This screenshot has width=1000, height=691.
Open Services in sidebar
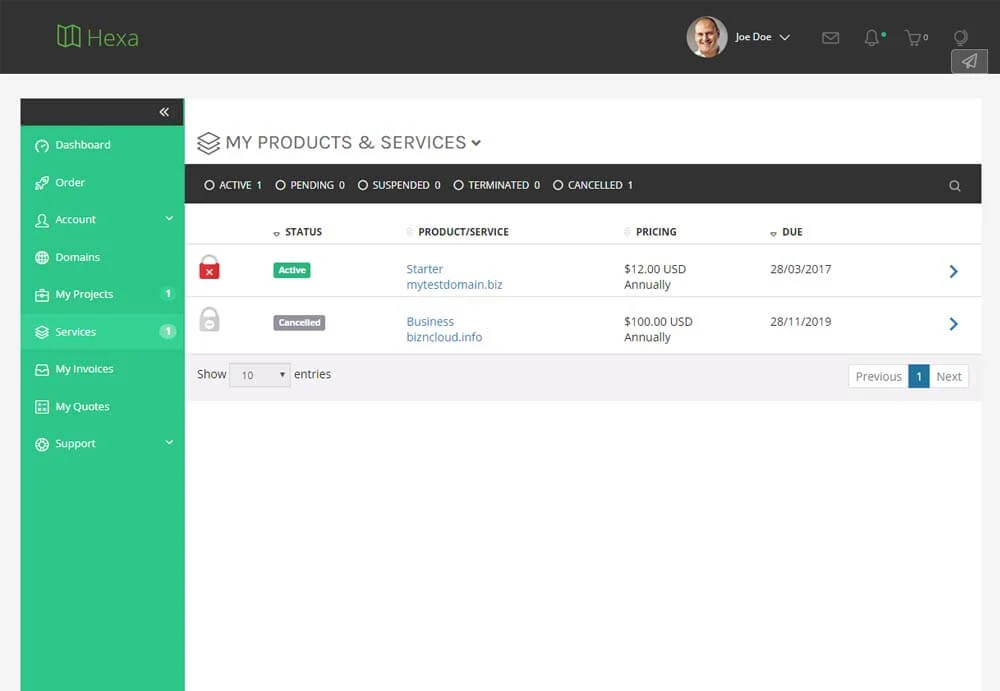coord(102,332)
